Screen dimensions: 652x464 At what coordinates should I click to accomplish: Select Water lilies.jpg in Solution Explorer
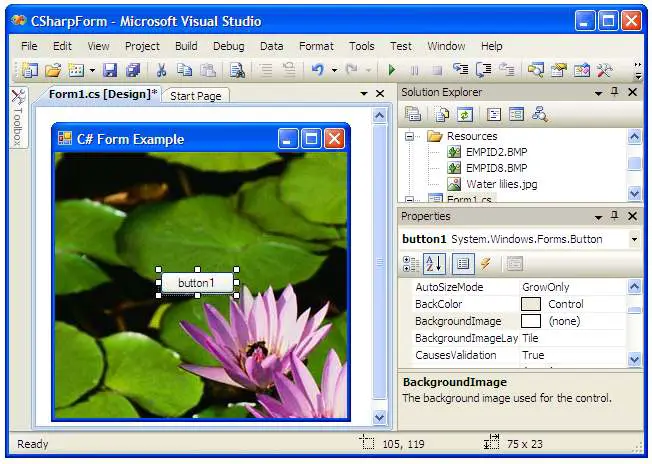point(502,184)
